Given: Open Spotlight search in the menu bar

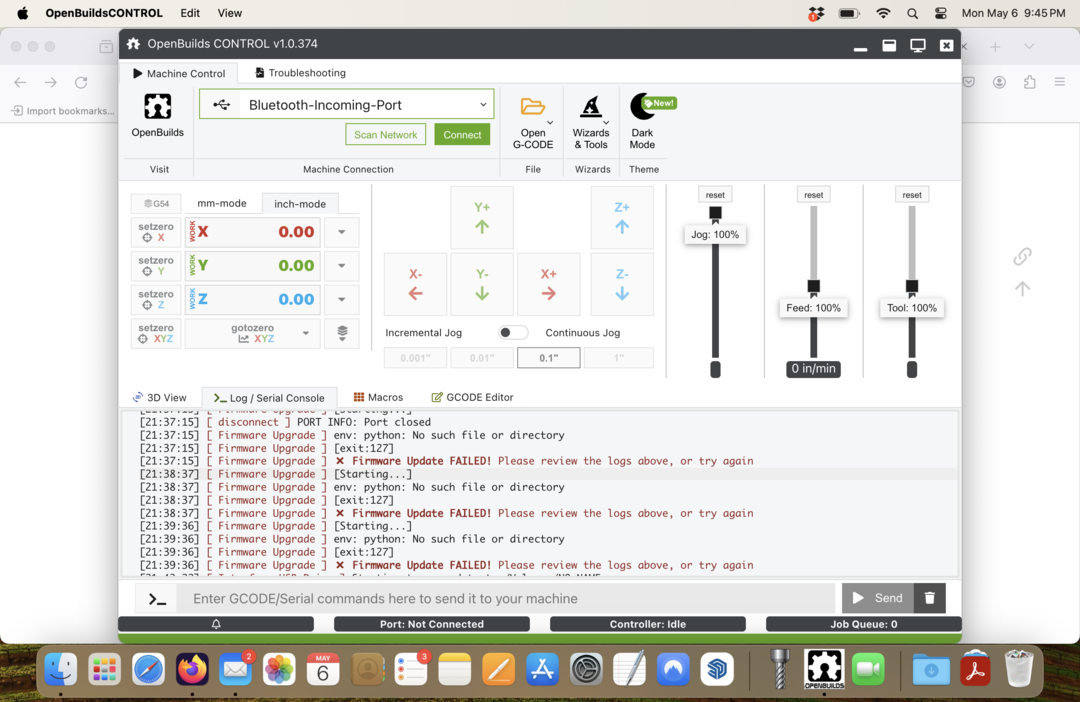Looking at the screenshot, I should [913, 13].
